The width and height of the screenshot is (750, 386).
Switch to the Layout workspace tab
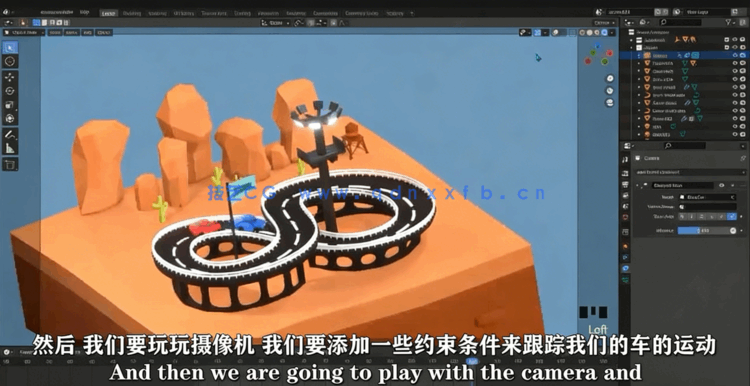click(109, 13)
